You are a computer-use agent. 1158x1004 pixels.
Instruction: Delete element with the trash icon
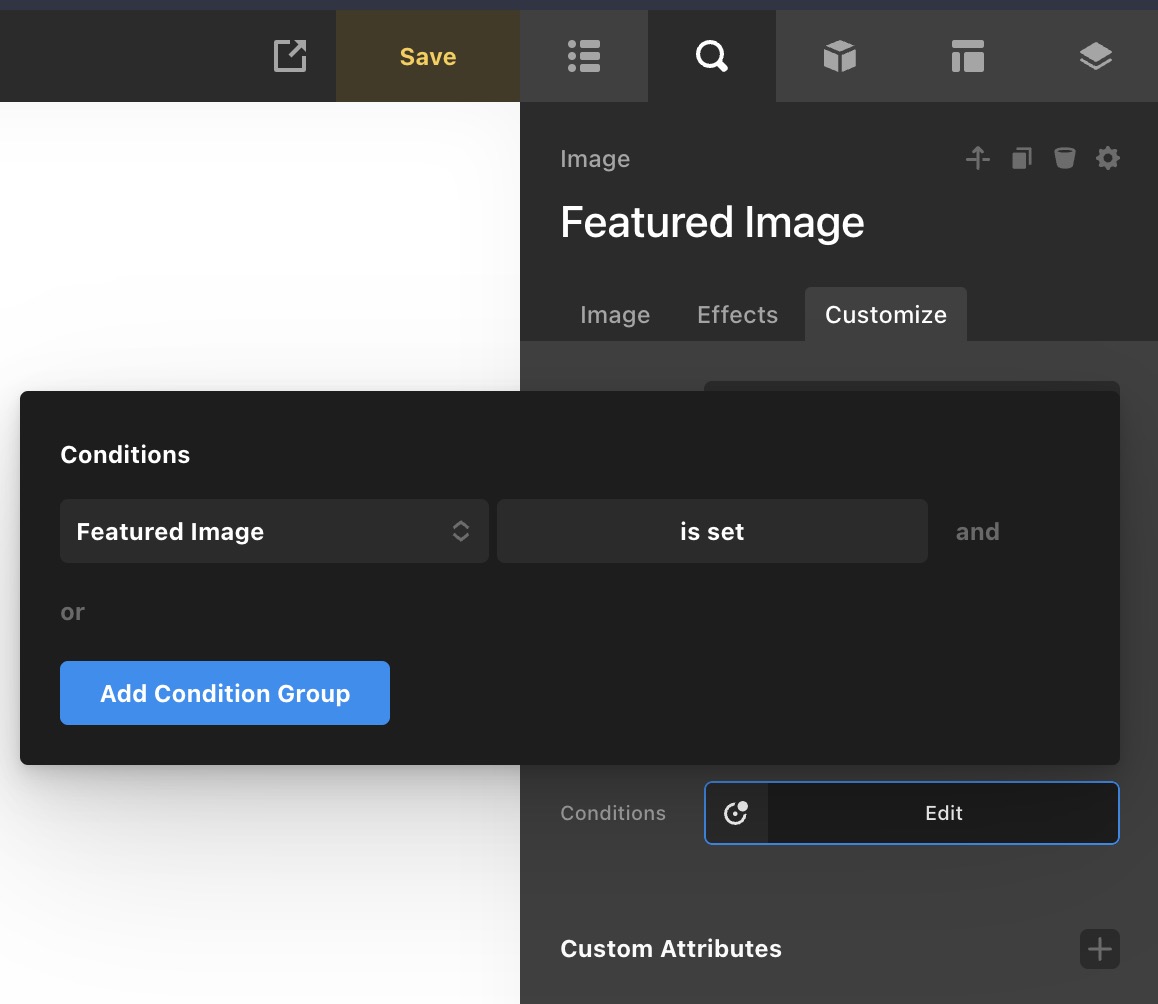(1064, 158)
